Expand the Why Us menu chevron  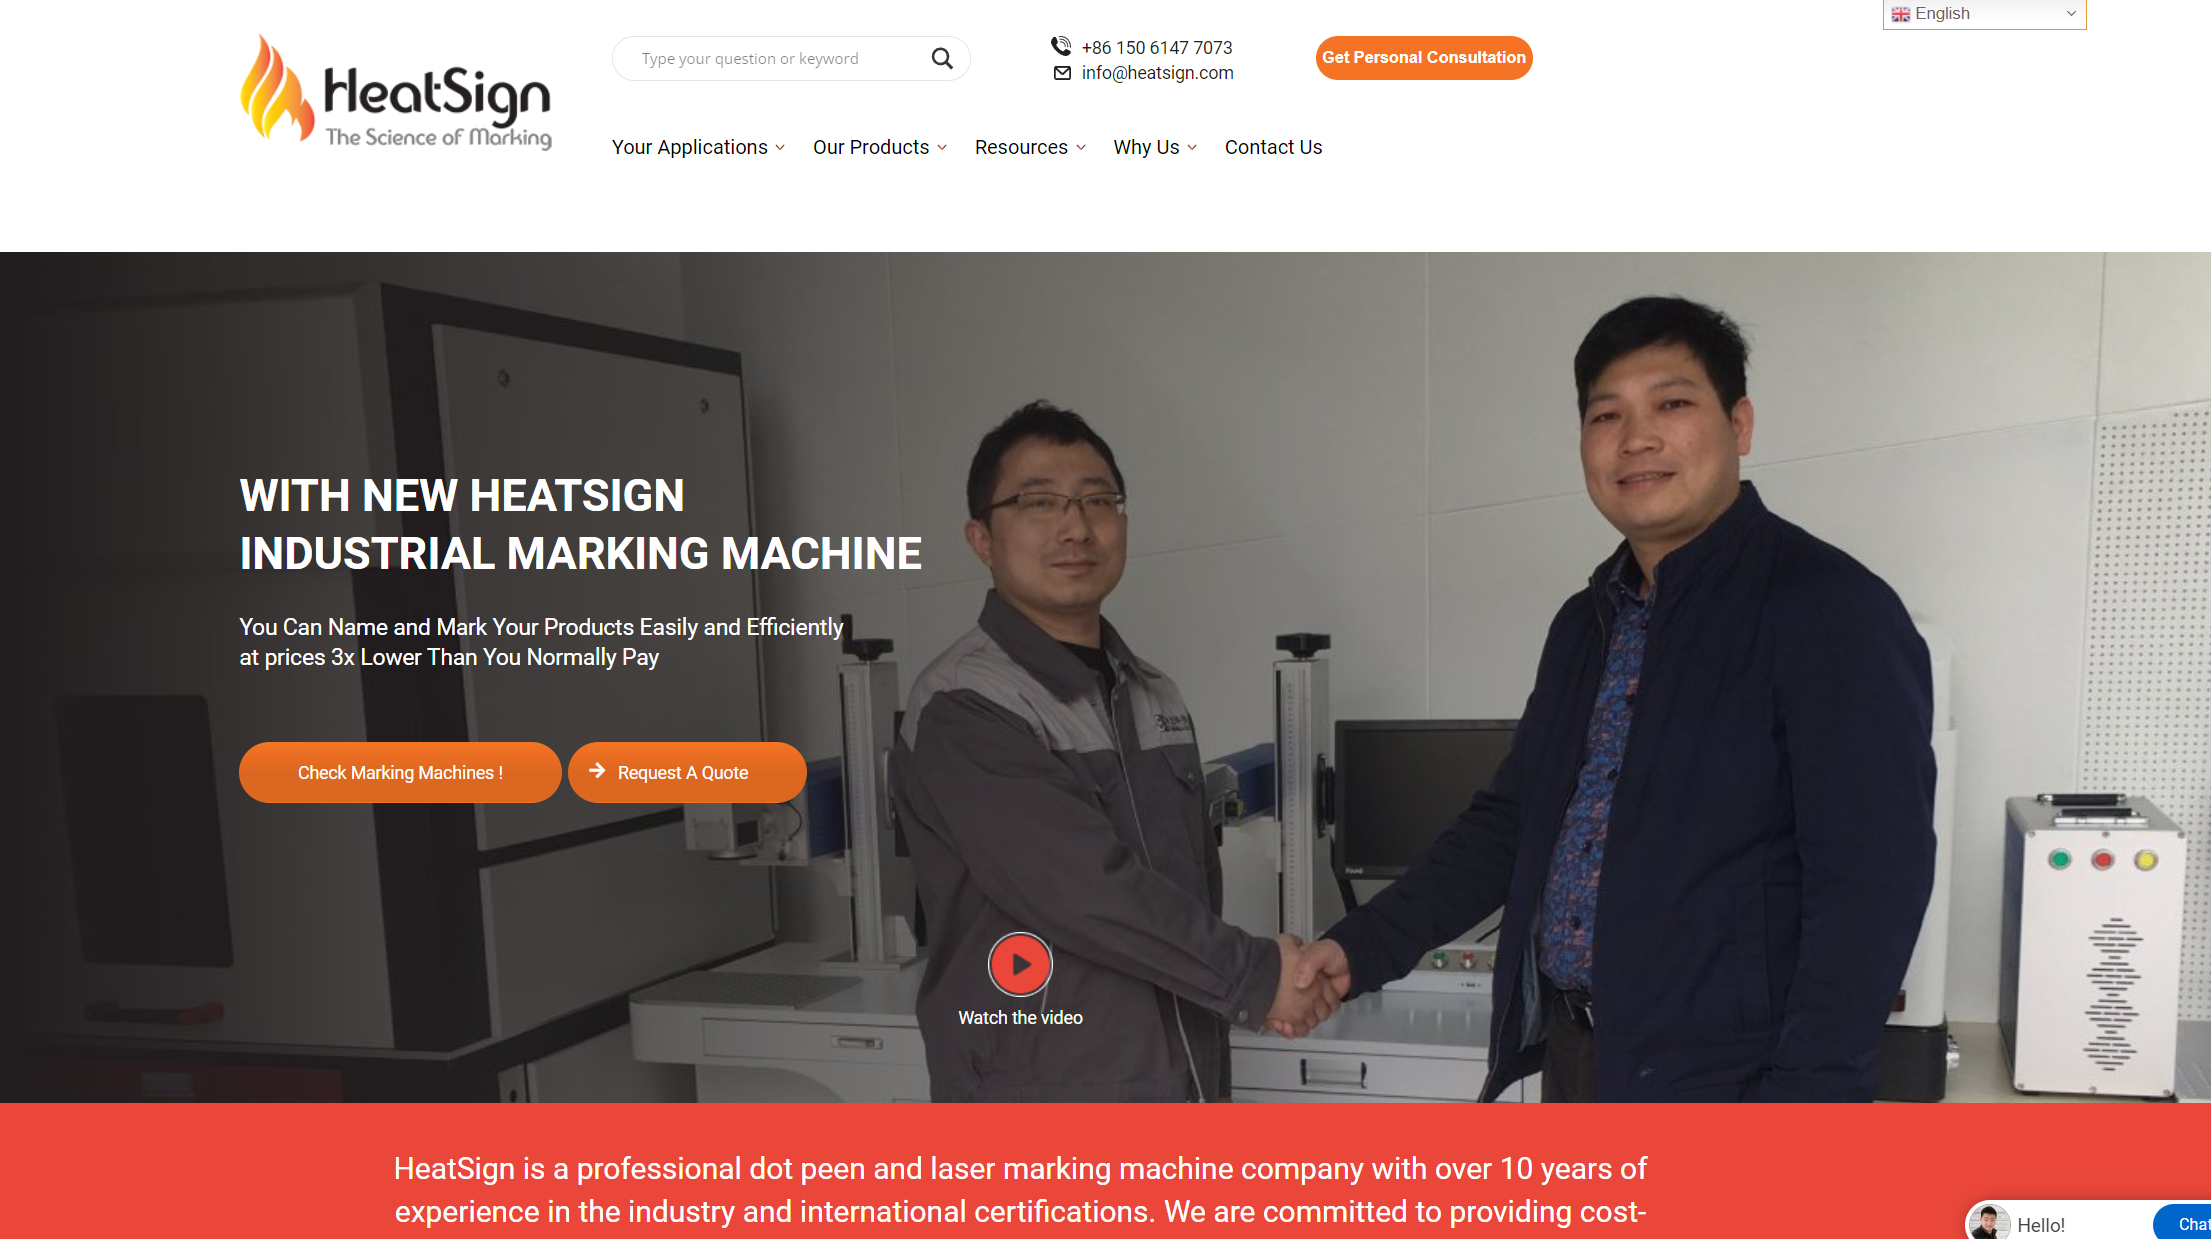[1192, 148]
